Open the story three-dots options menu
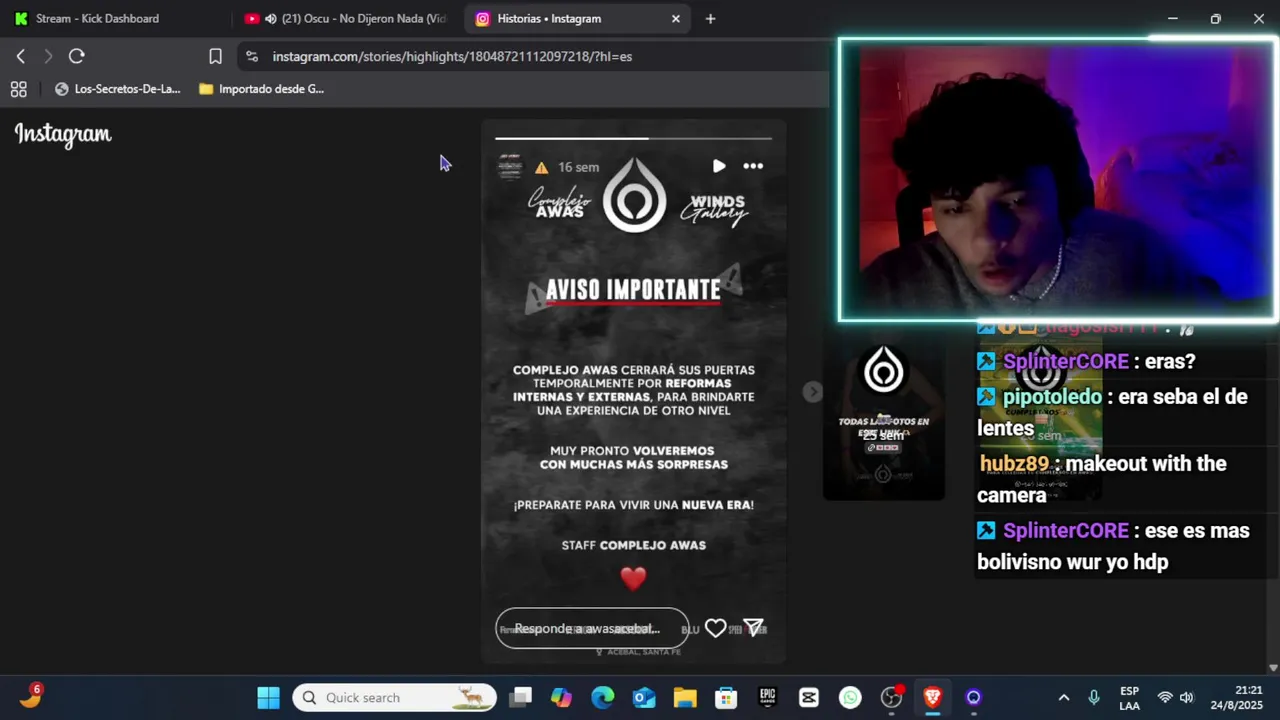1280x720 pixels. (x=753, y=166)
